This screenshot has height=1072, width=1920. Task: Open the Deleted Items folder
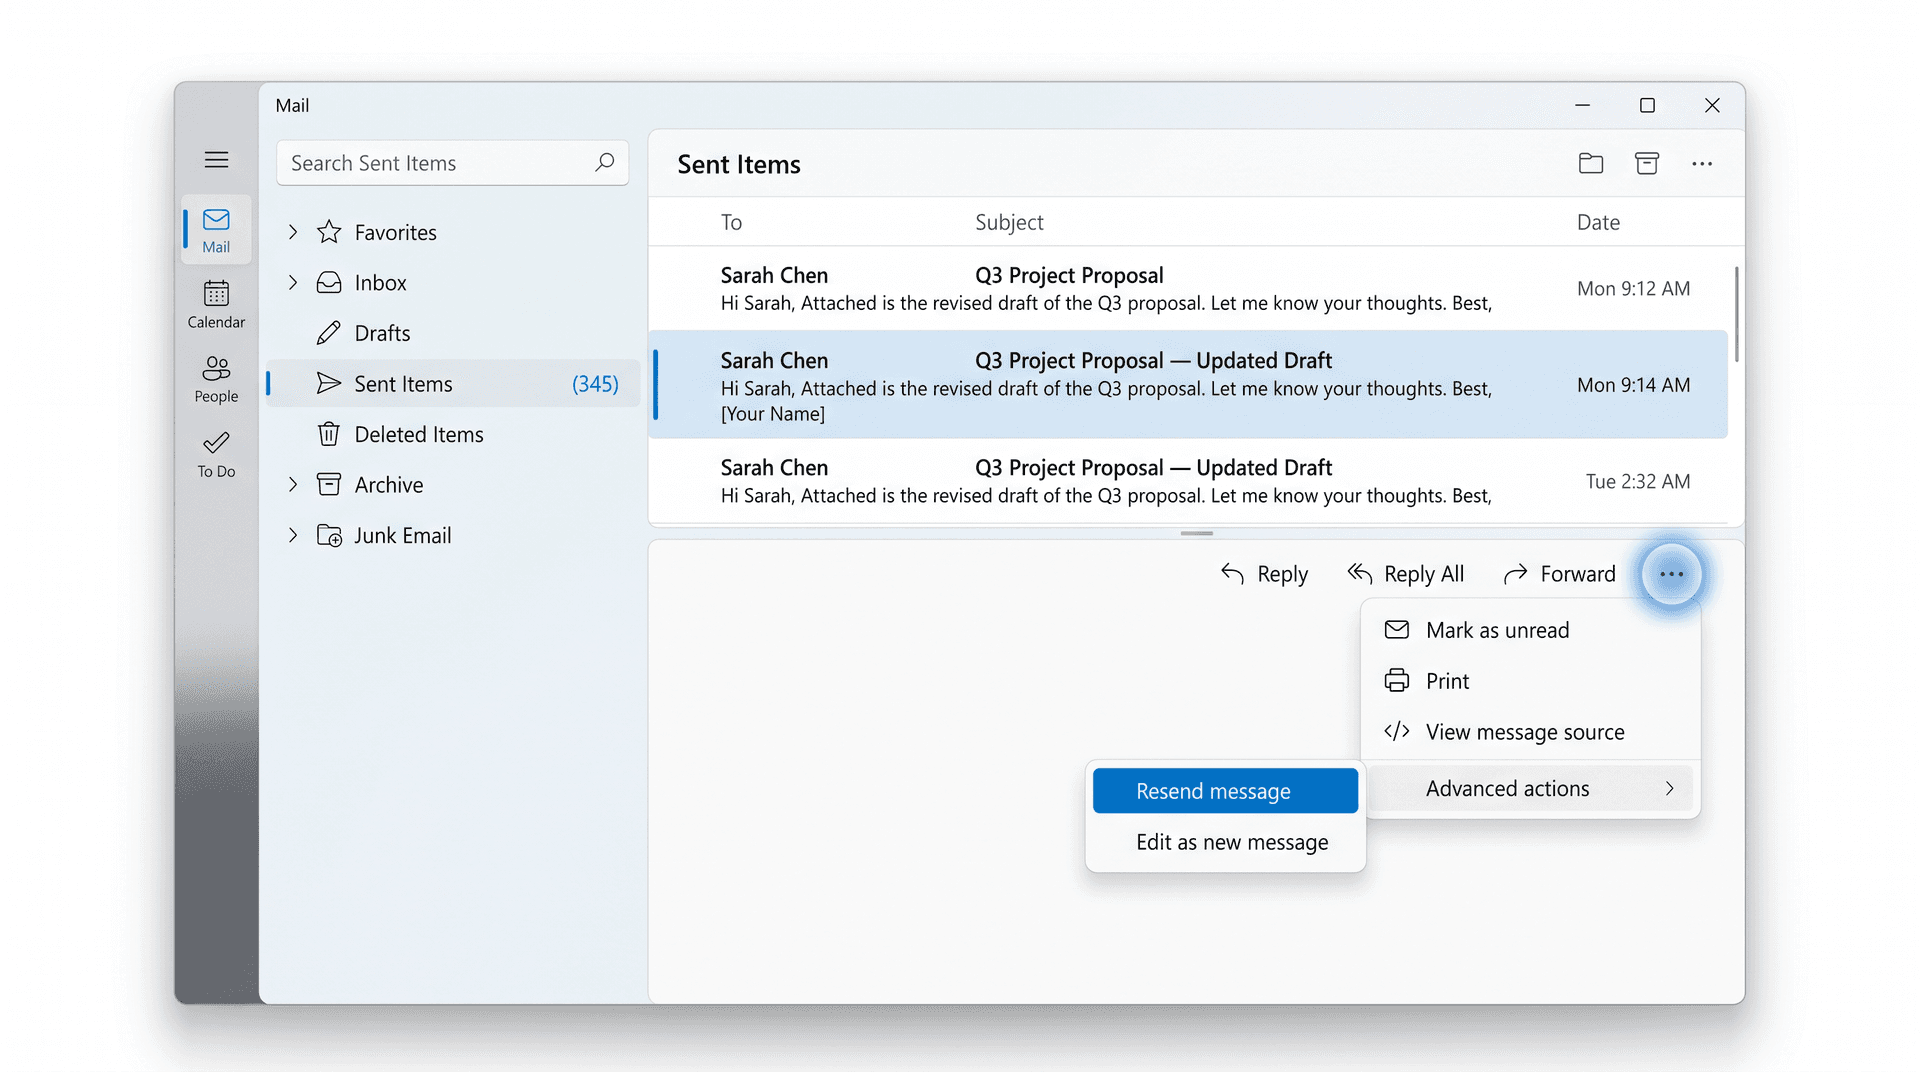click(419, 434)
